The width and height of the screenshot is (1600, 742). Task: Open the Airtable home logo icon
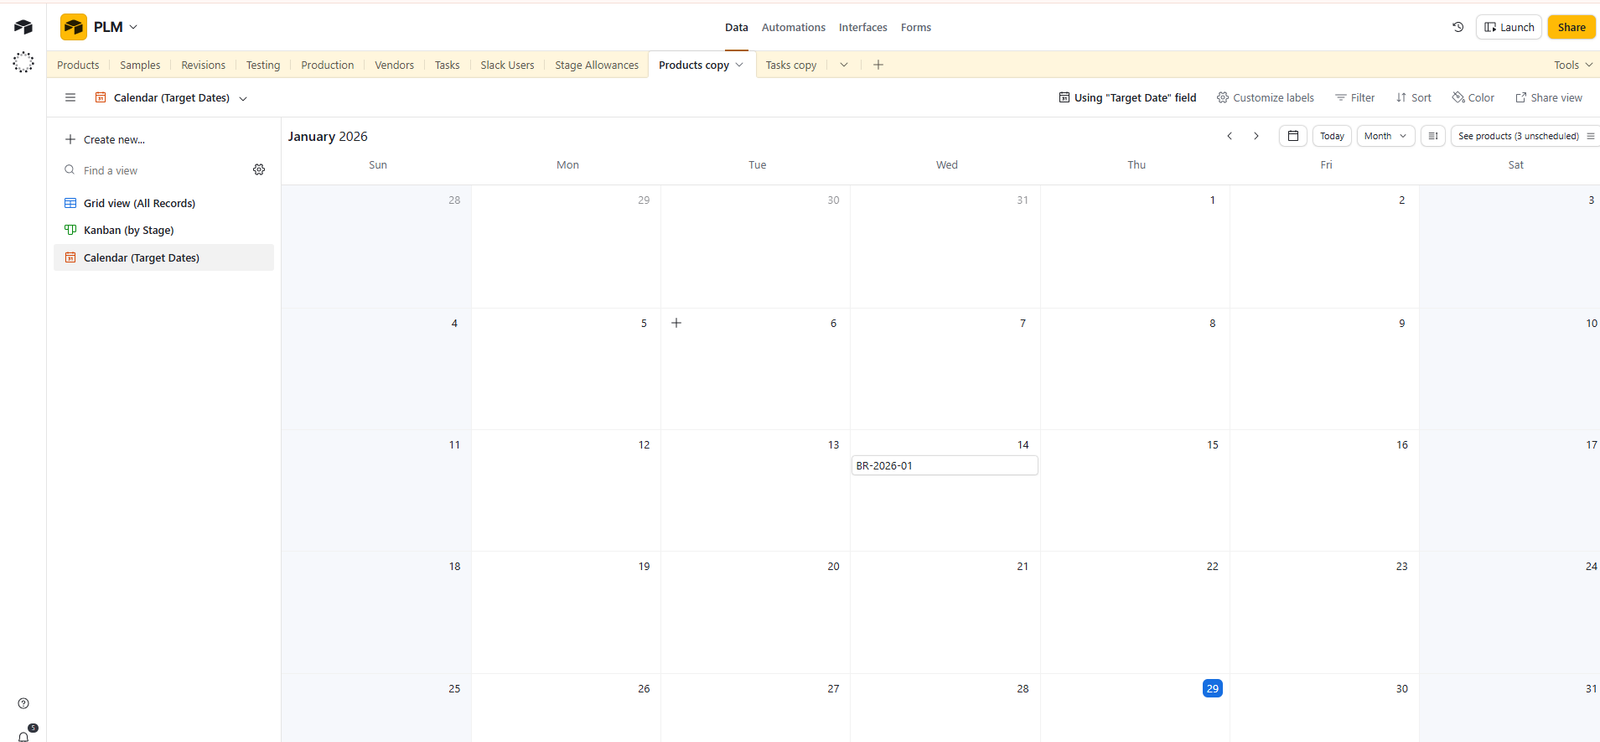tap(23, 27)
